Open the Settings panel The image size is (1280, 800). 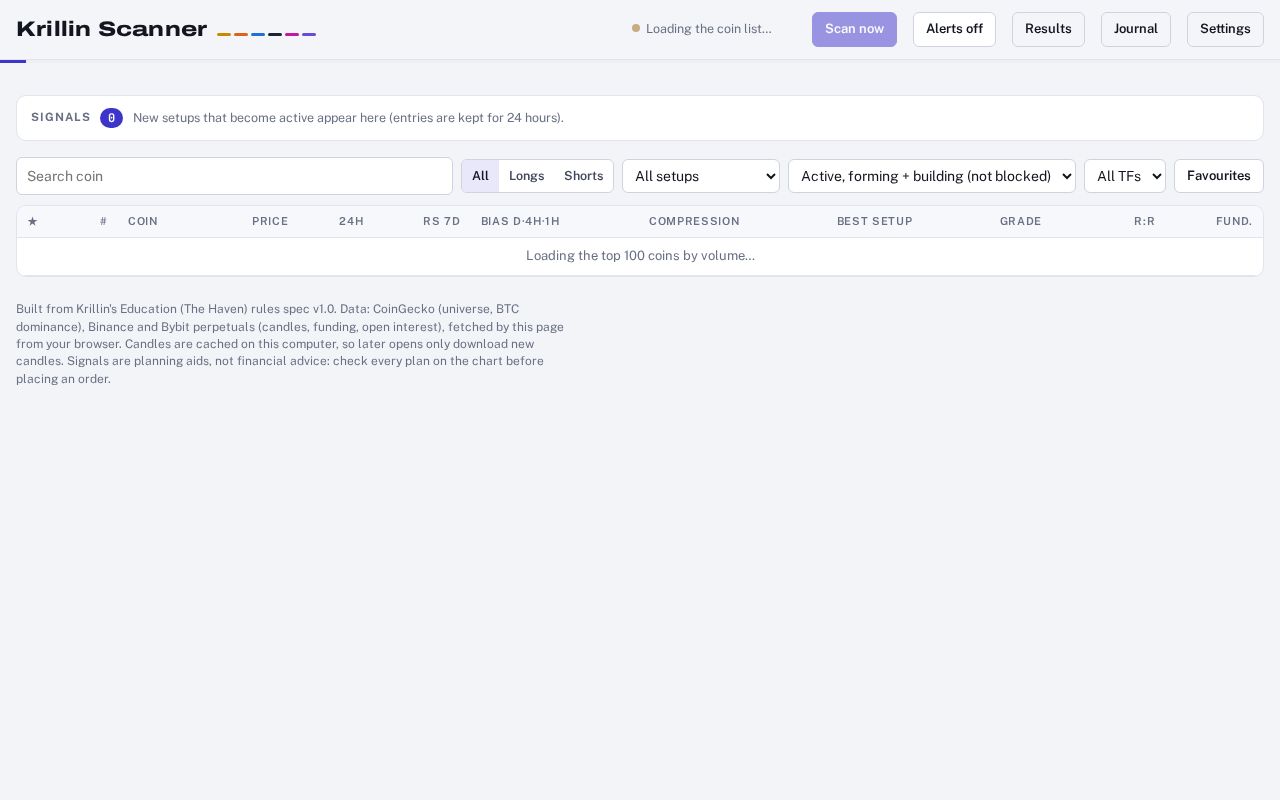point(1225,29)
